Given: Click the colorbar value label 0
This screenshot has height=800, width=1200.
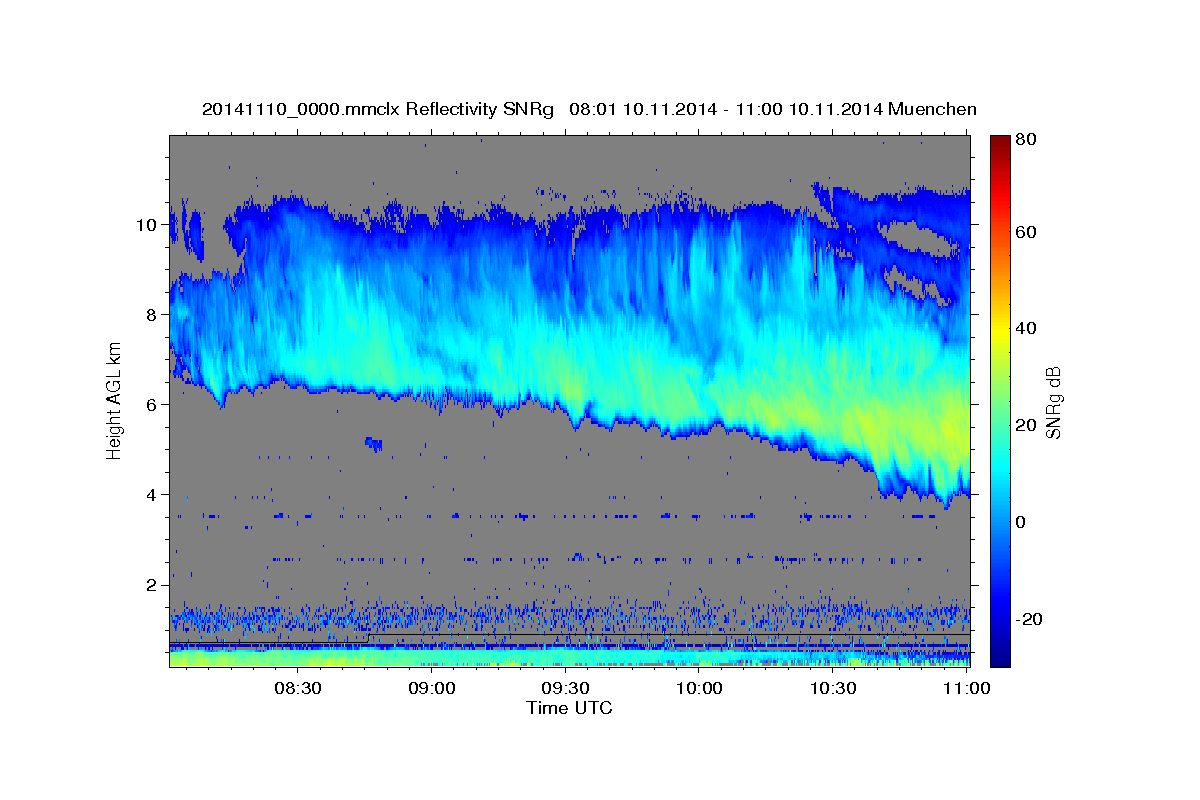Looking at the screenshot, I should click(1021, 522).
